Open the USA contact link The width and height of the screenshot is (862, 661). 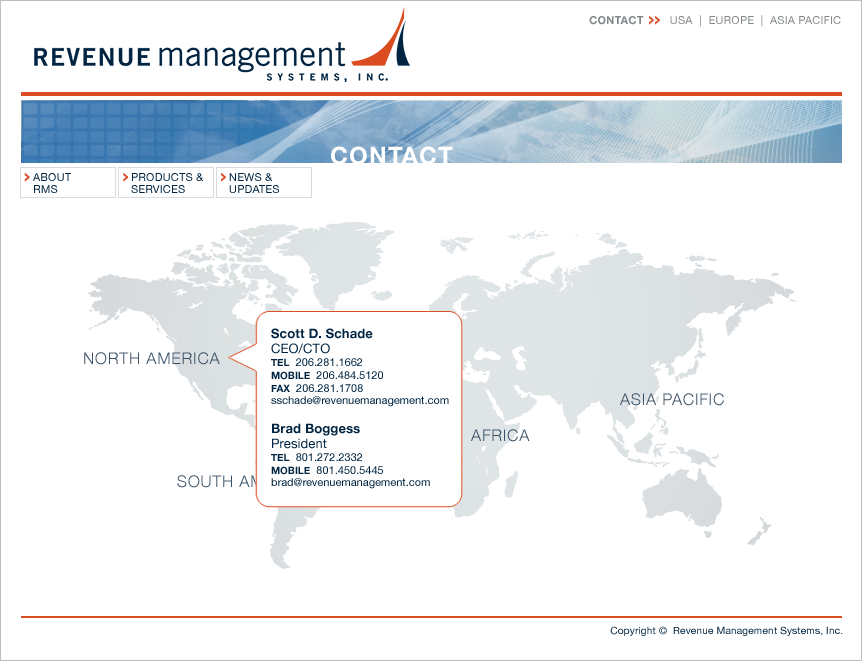tap(681, 20)
